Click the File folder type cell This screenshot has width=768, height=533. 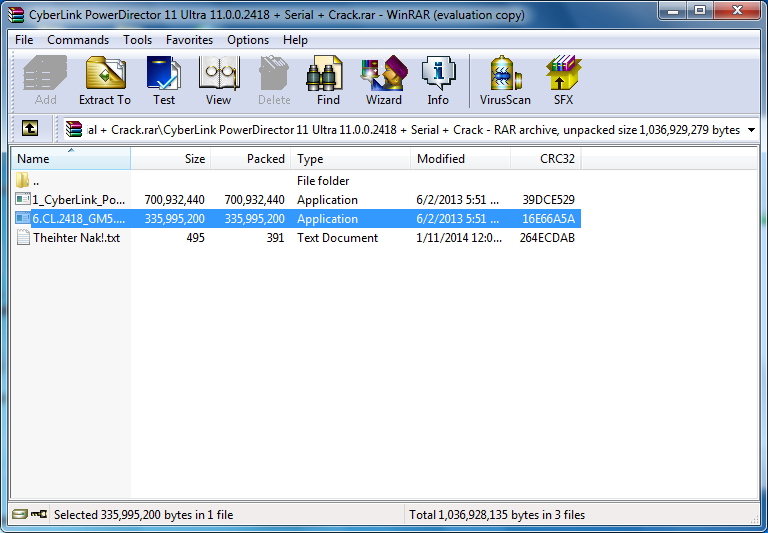[x=323, y=180]
